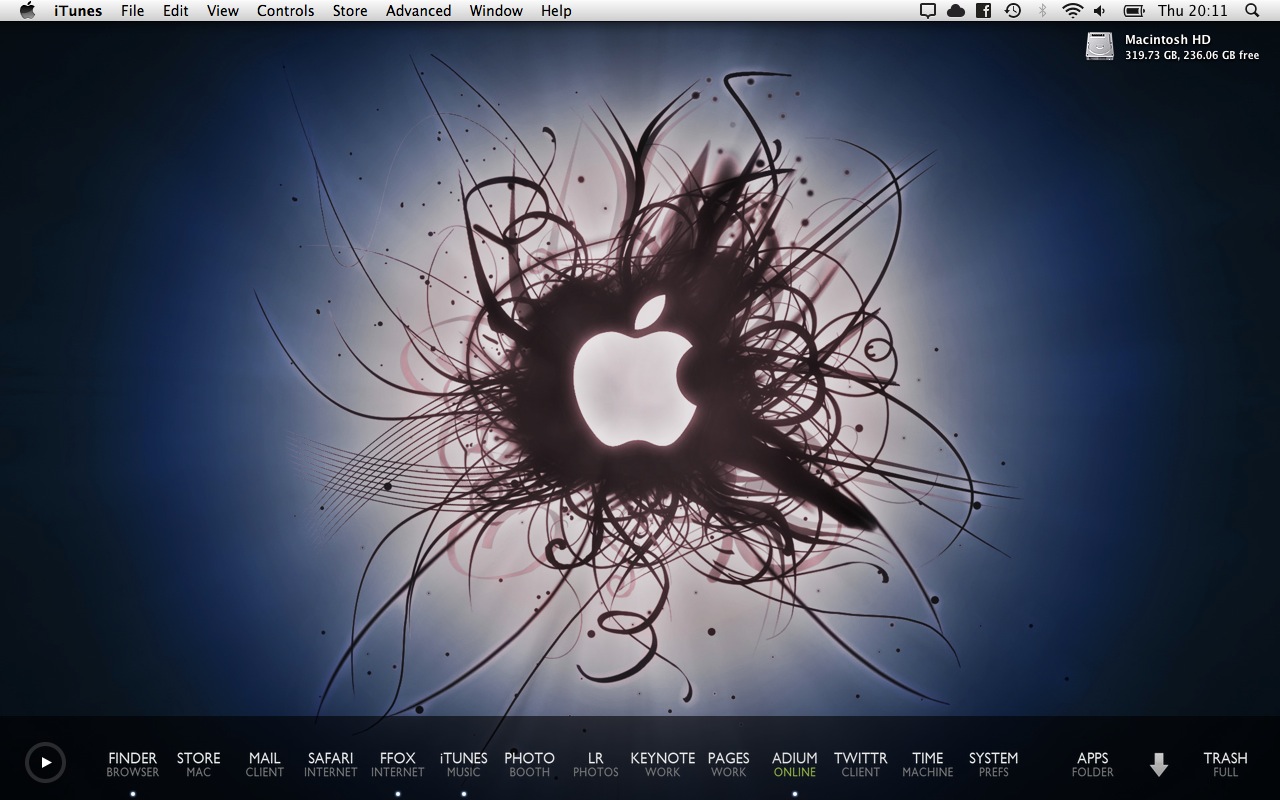Open Time Machine dock item
Screen dimensions: 1280x800
click(927, 765)
